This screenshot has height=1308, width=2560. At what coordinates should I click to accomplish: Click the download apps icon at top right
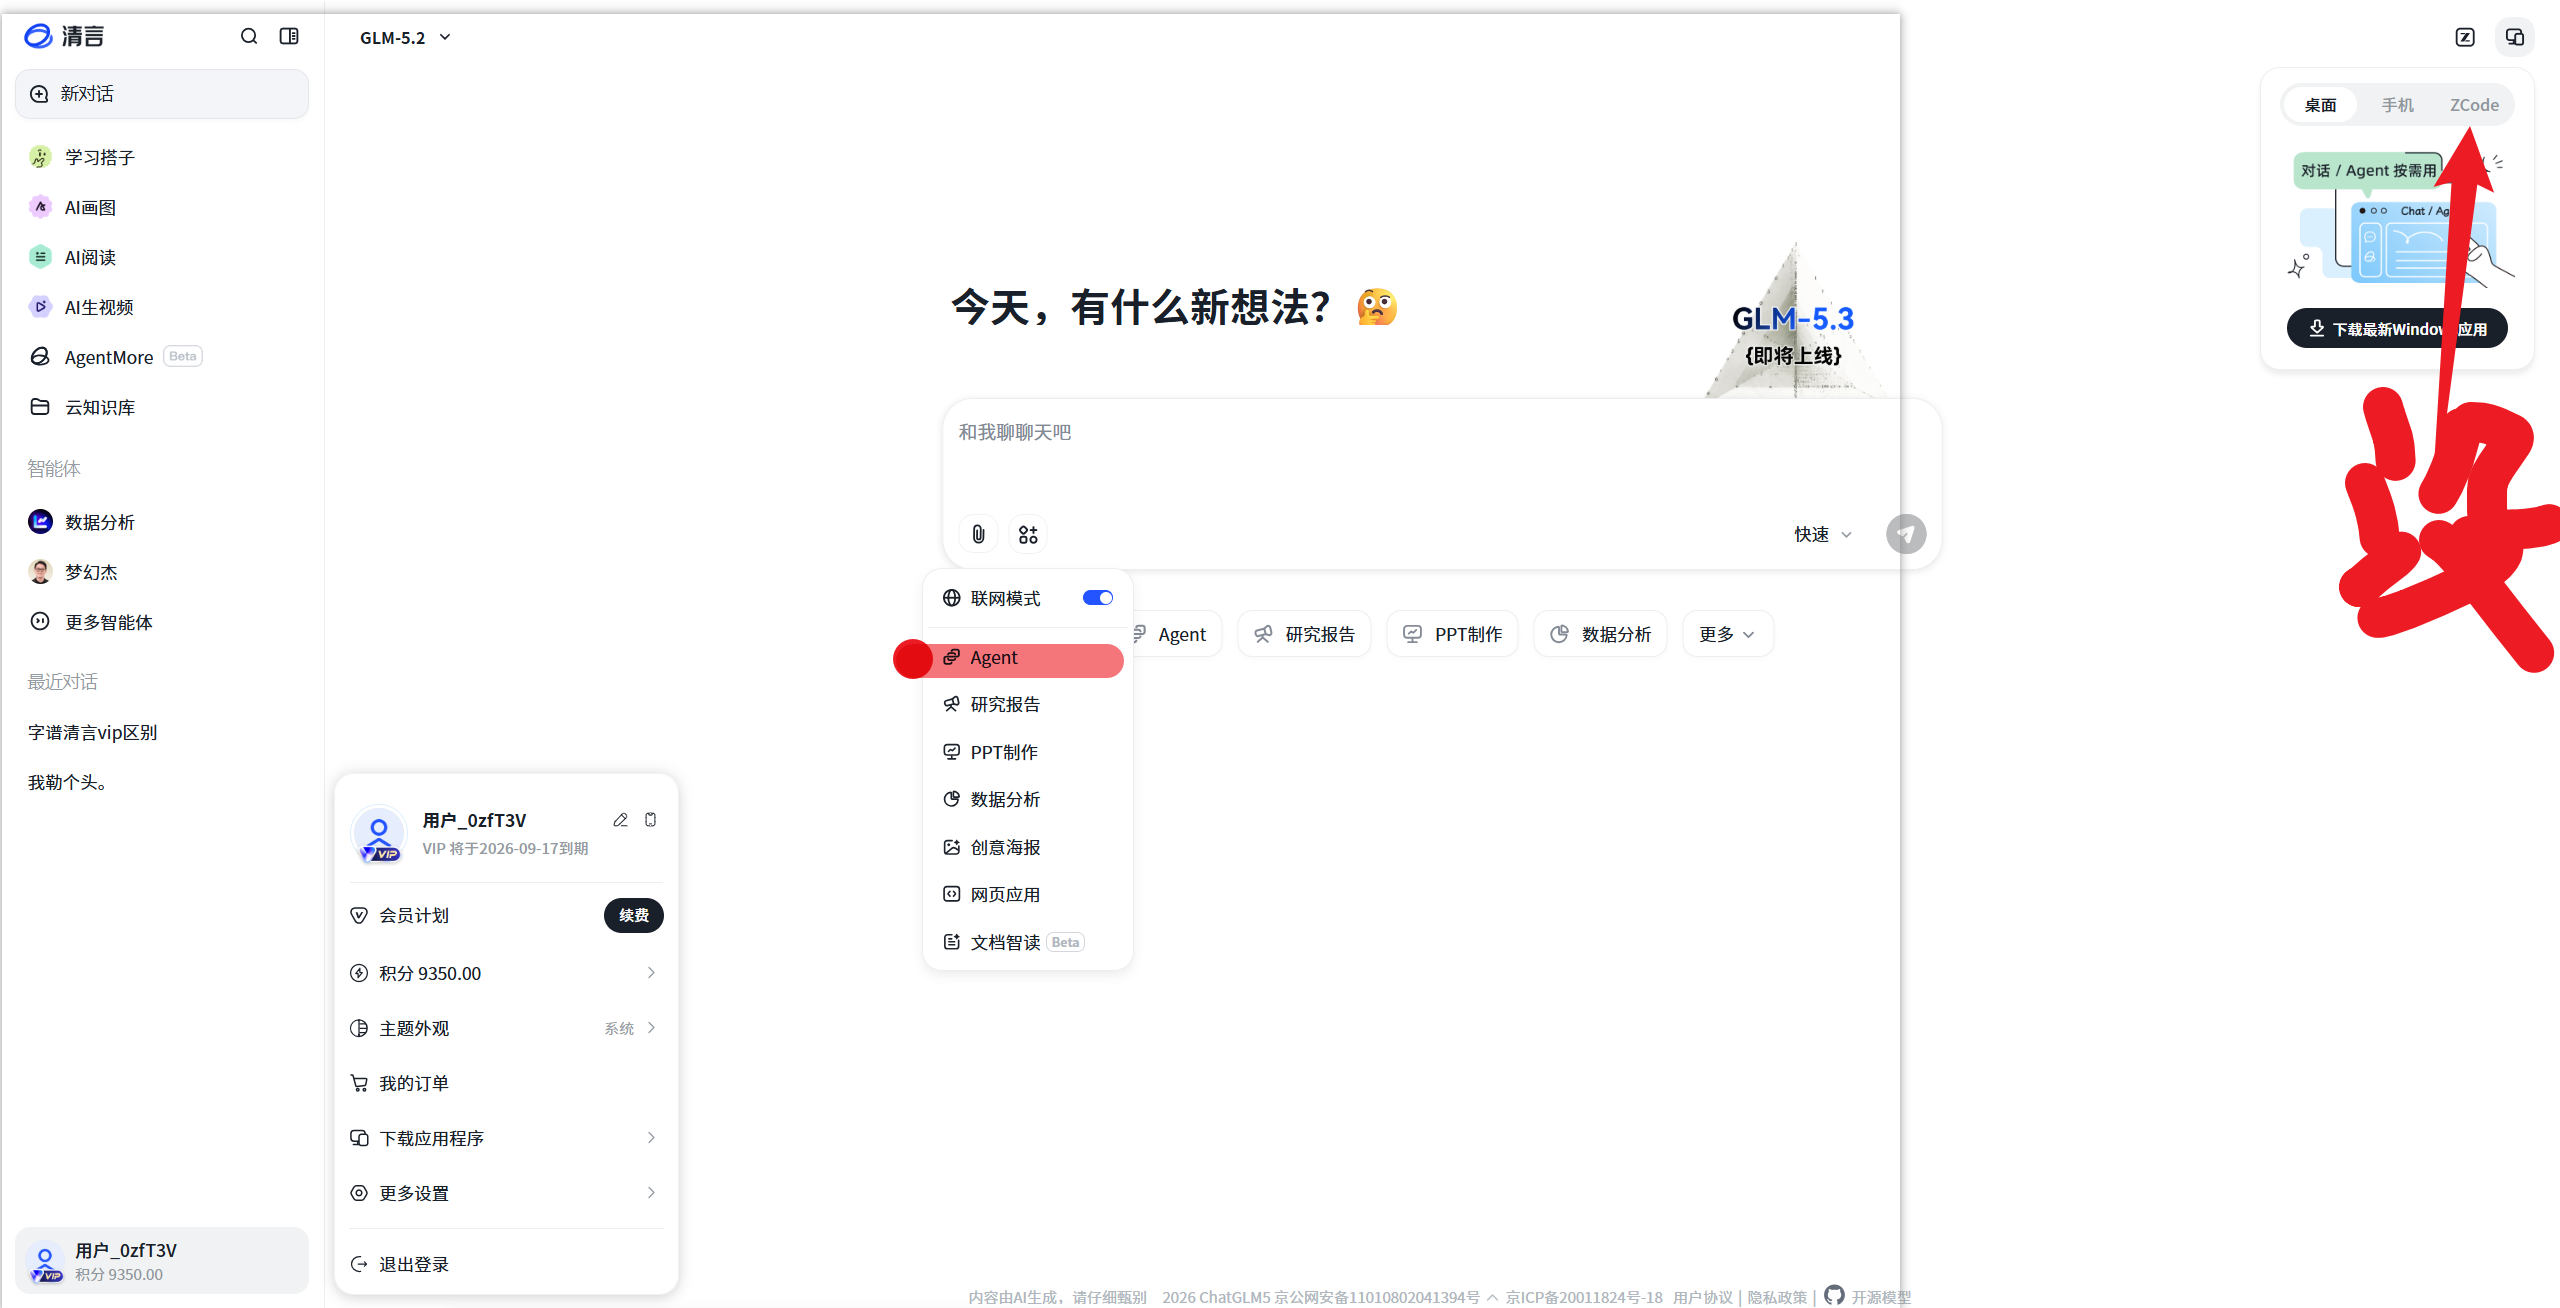(2515, 38)
